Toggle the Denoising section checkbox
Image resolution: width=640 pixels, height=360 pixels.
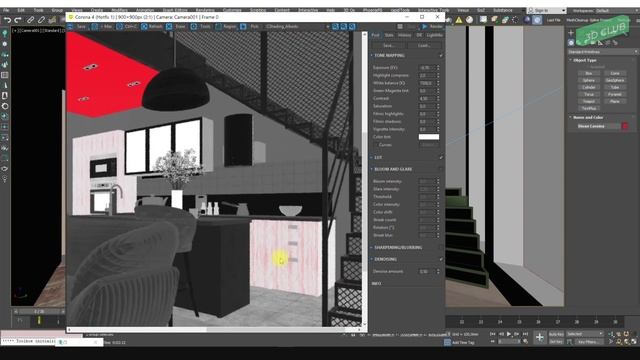click(441, 259)
